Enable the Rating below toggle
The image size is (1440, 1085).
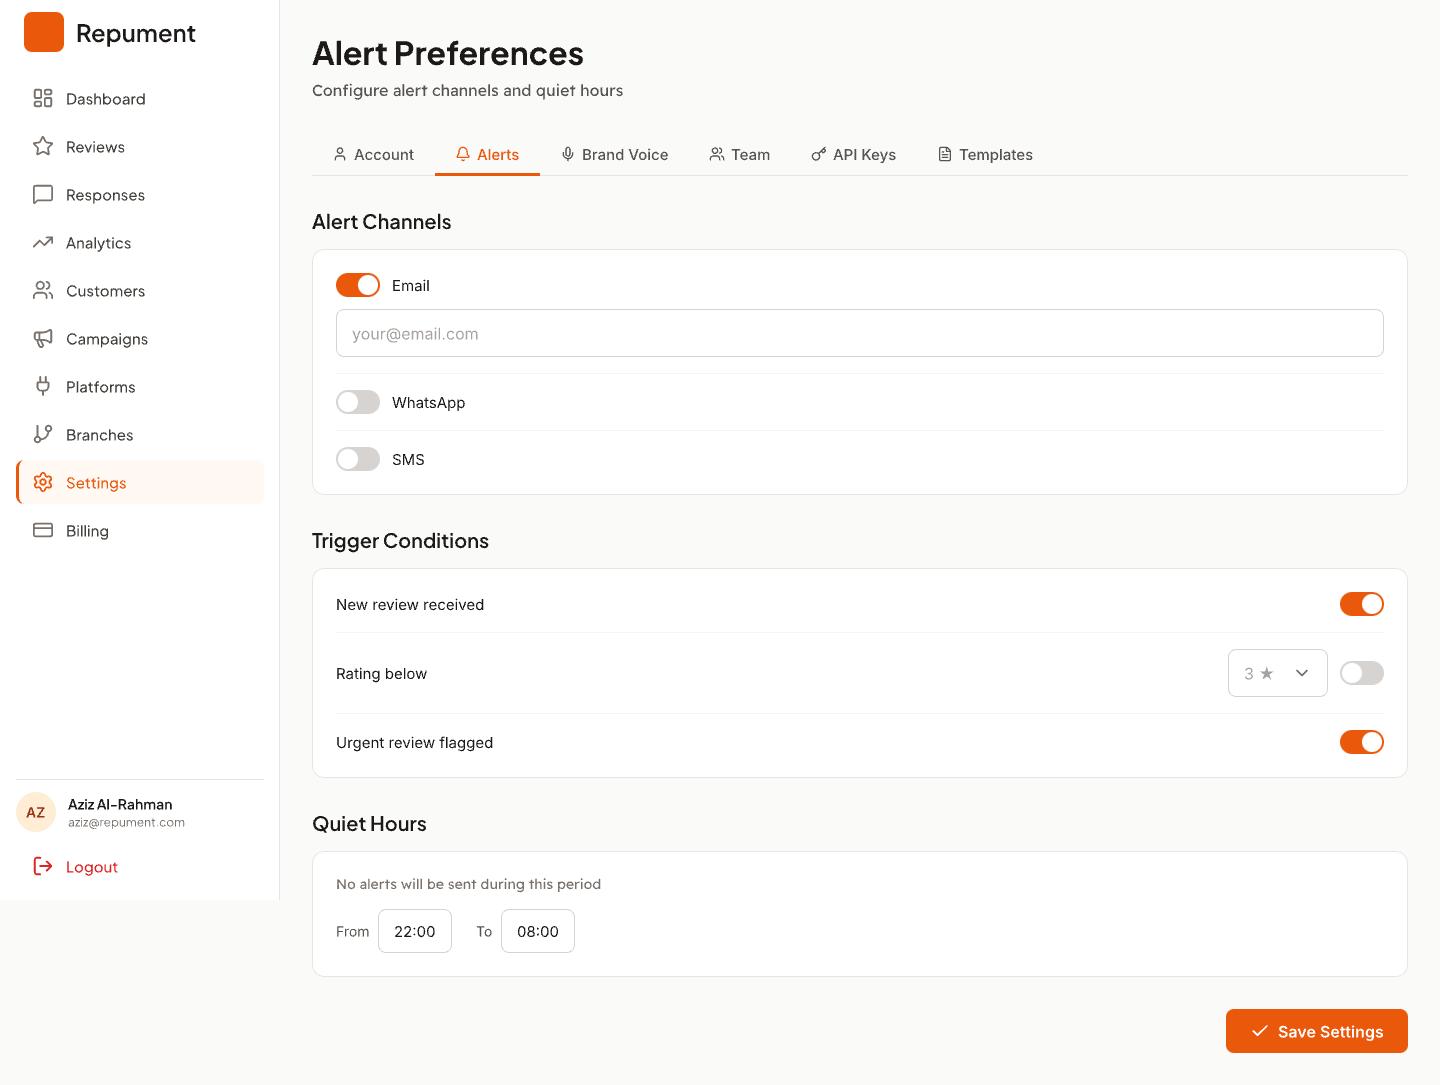[x=1362, y=673]
